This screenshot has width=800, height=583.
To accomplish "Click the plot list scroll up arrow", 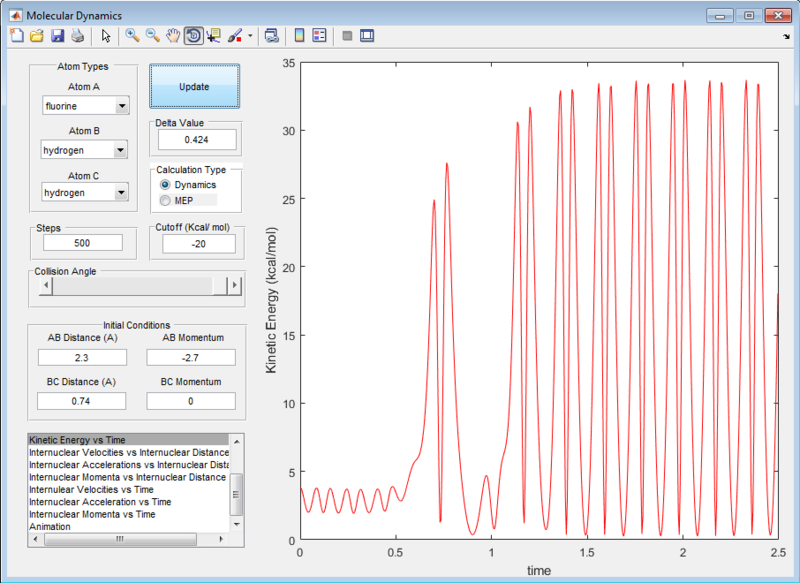I will (237, 441).
